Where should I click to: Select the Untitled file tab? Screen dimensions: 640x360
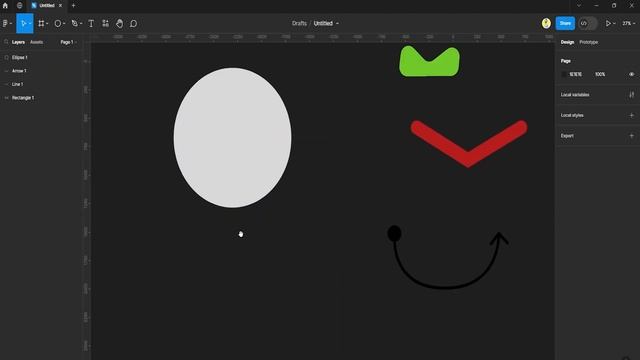point(47,6)
